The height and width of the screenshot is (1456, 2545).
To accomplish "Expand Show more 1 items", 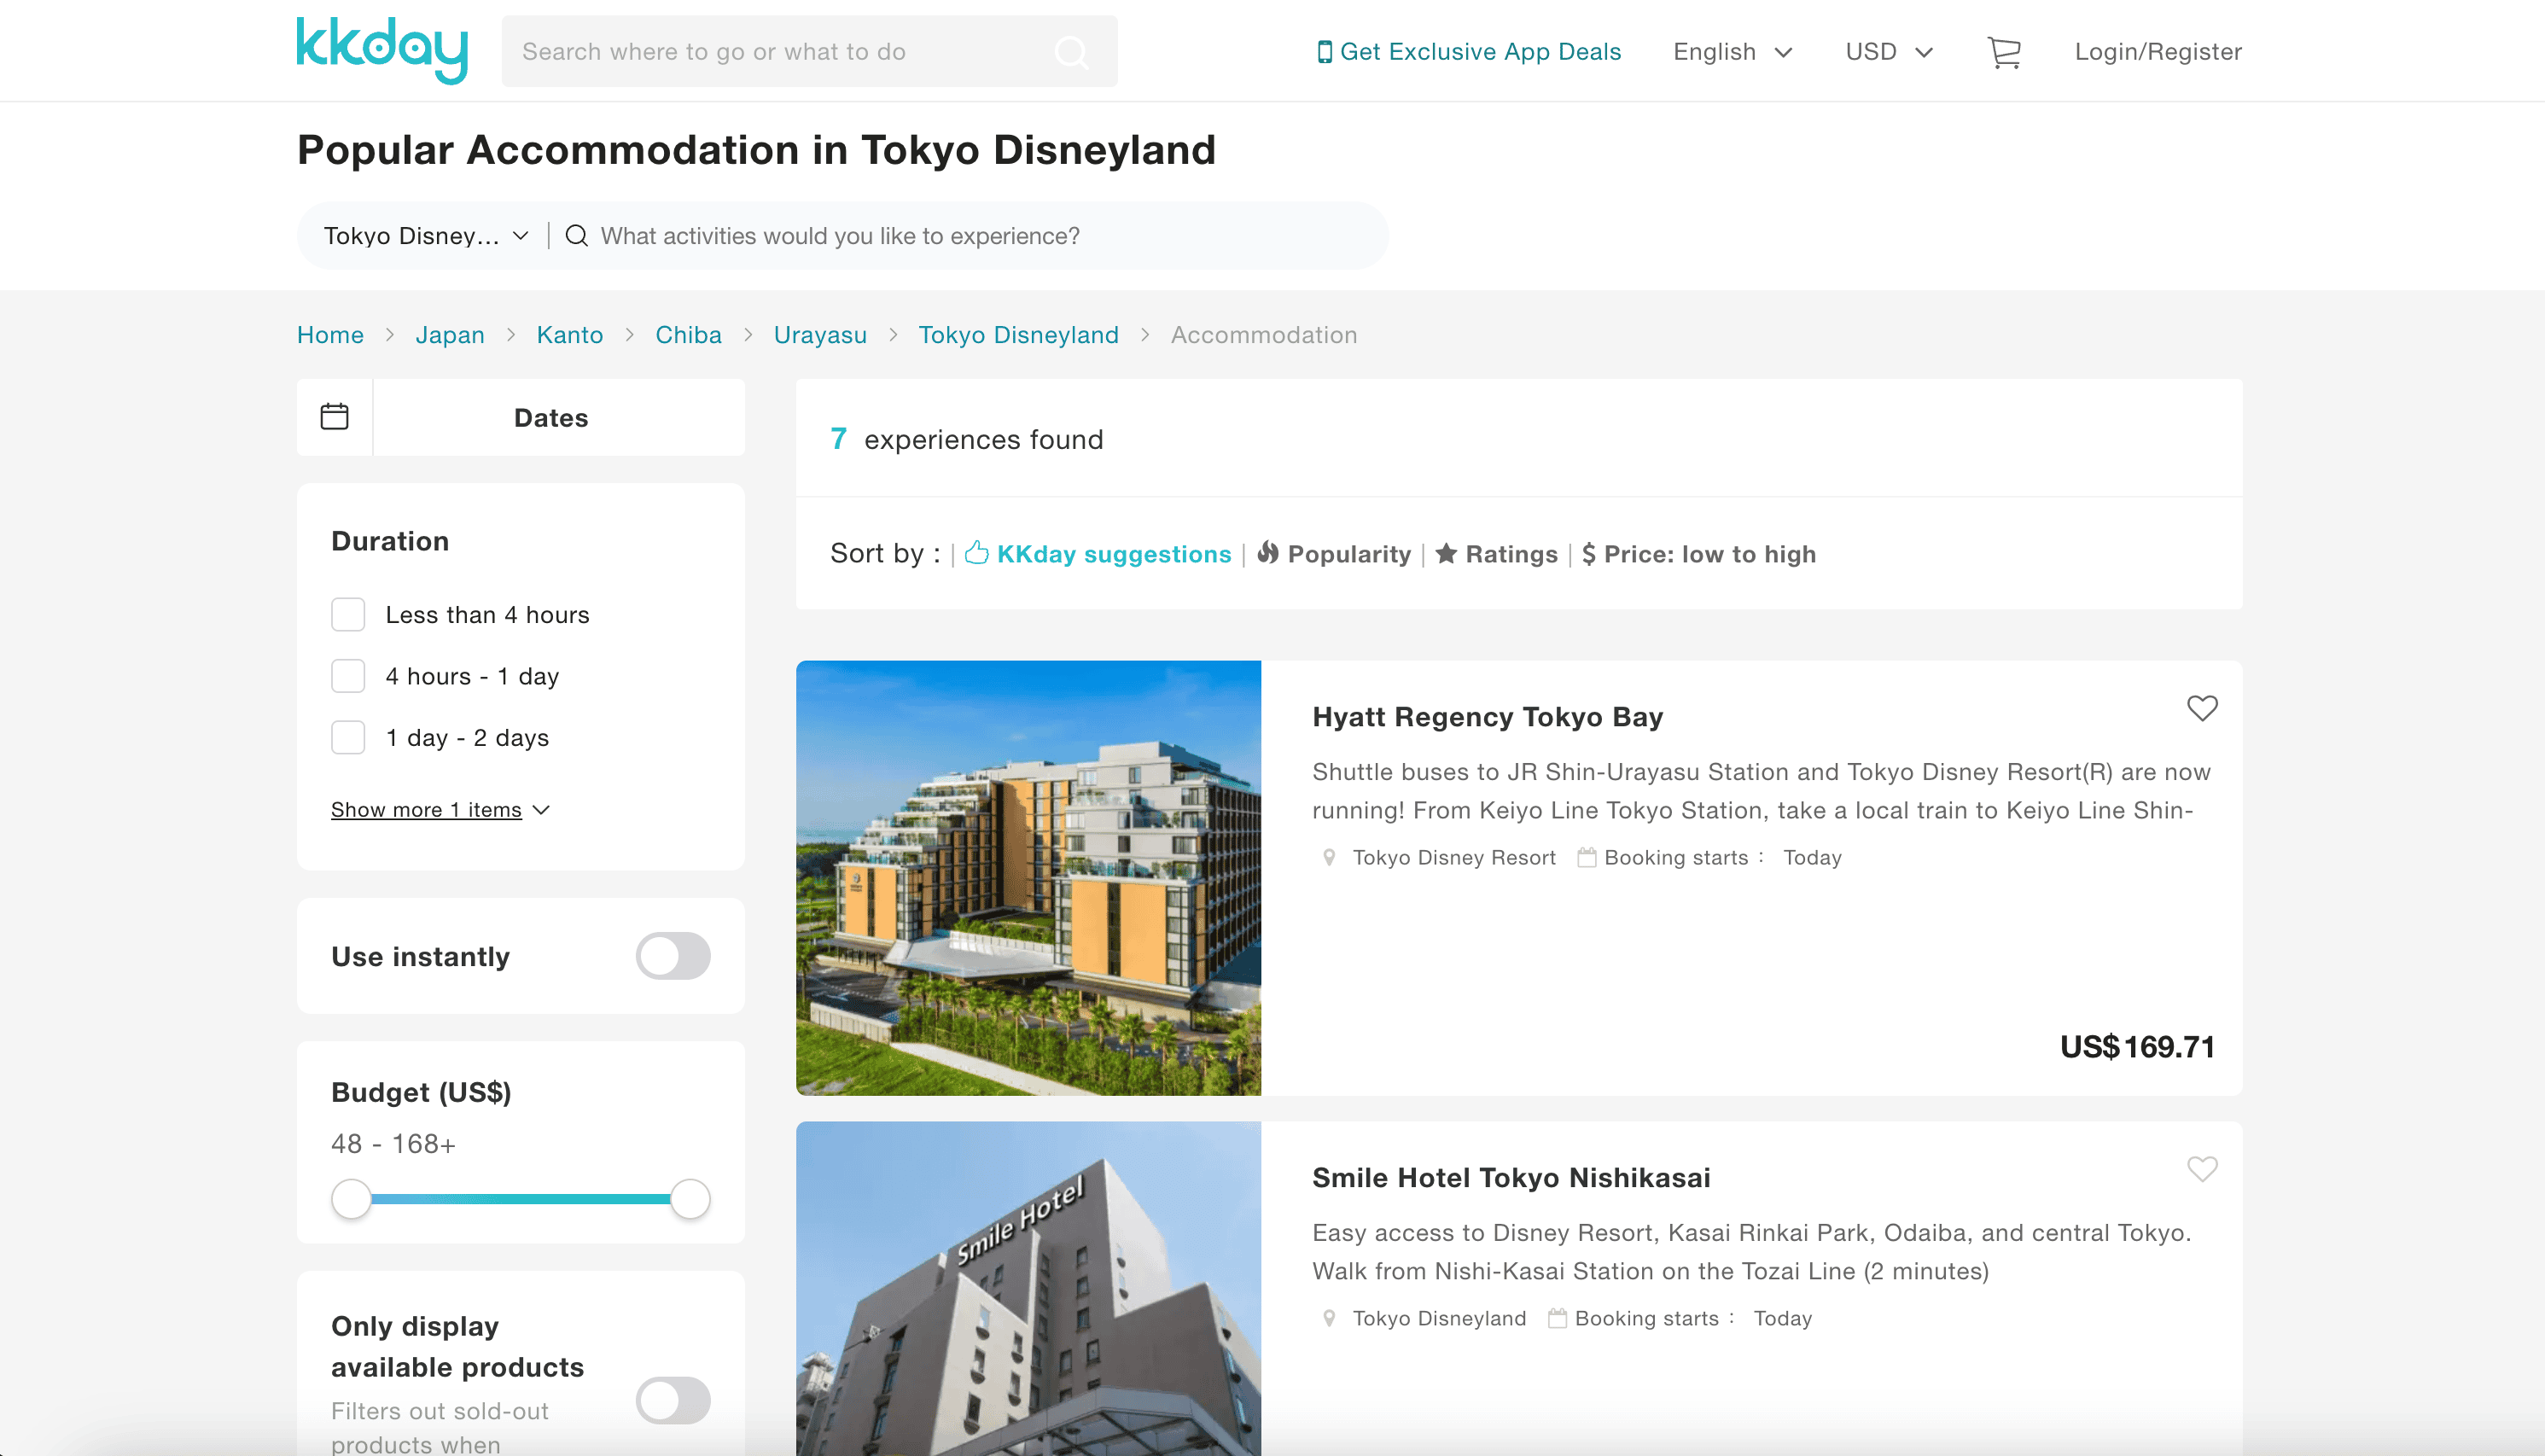I will (440, 810).
